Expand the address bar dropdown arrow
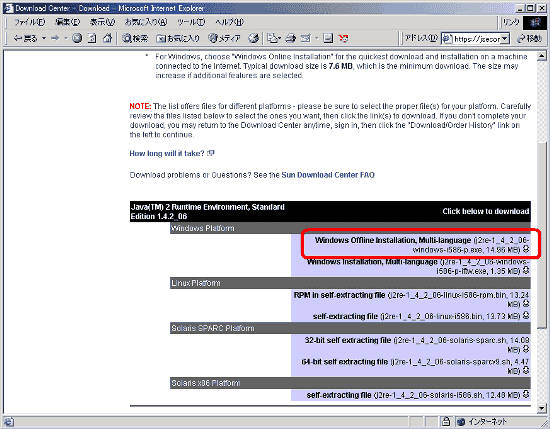 (504, 39)
